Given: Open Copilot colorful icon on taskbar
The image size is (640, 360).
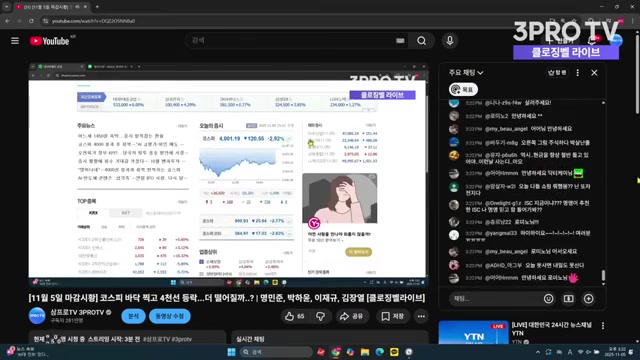Looking at the screenshot, I should (350, 352).
